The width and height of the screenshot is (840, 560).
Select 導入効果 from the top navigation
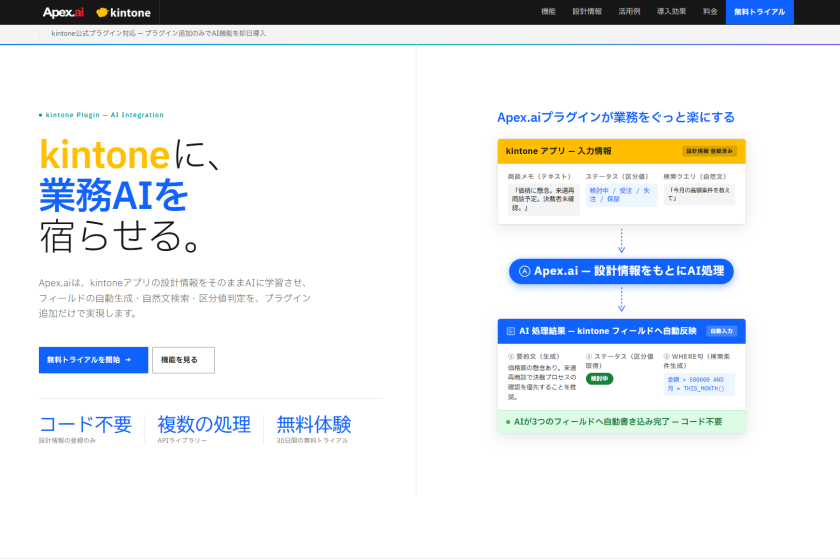[671, 12]
